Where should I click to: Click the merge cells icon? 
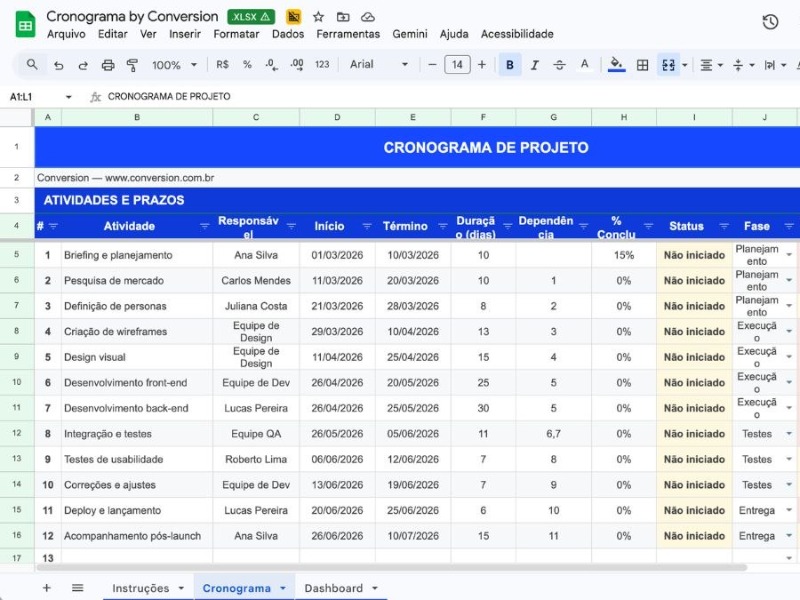coord(668,65)
